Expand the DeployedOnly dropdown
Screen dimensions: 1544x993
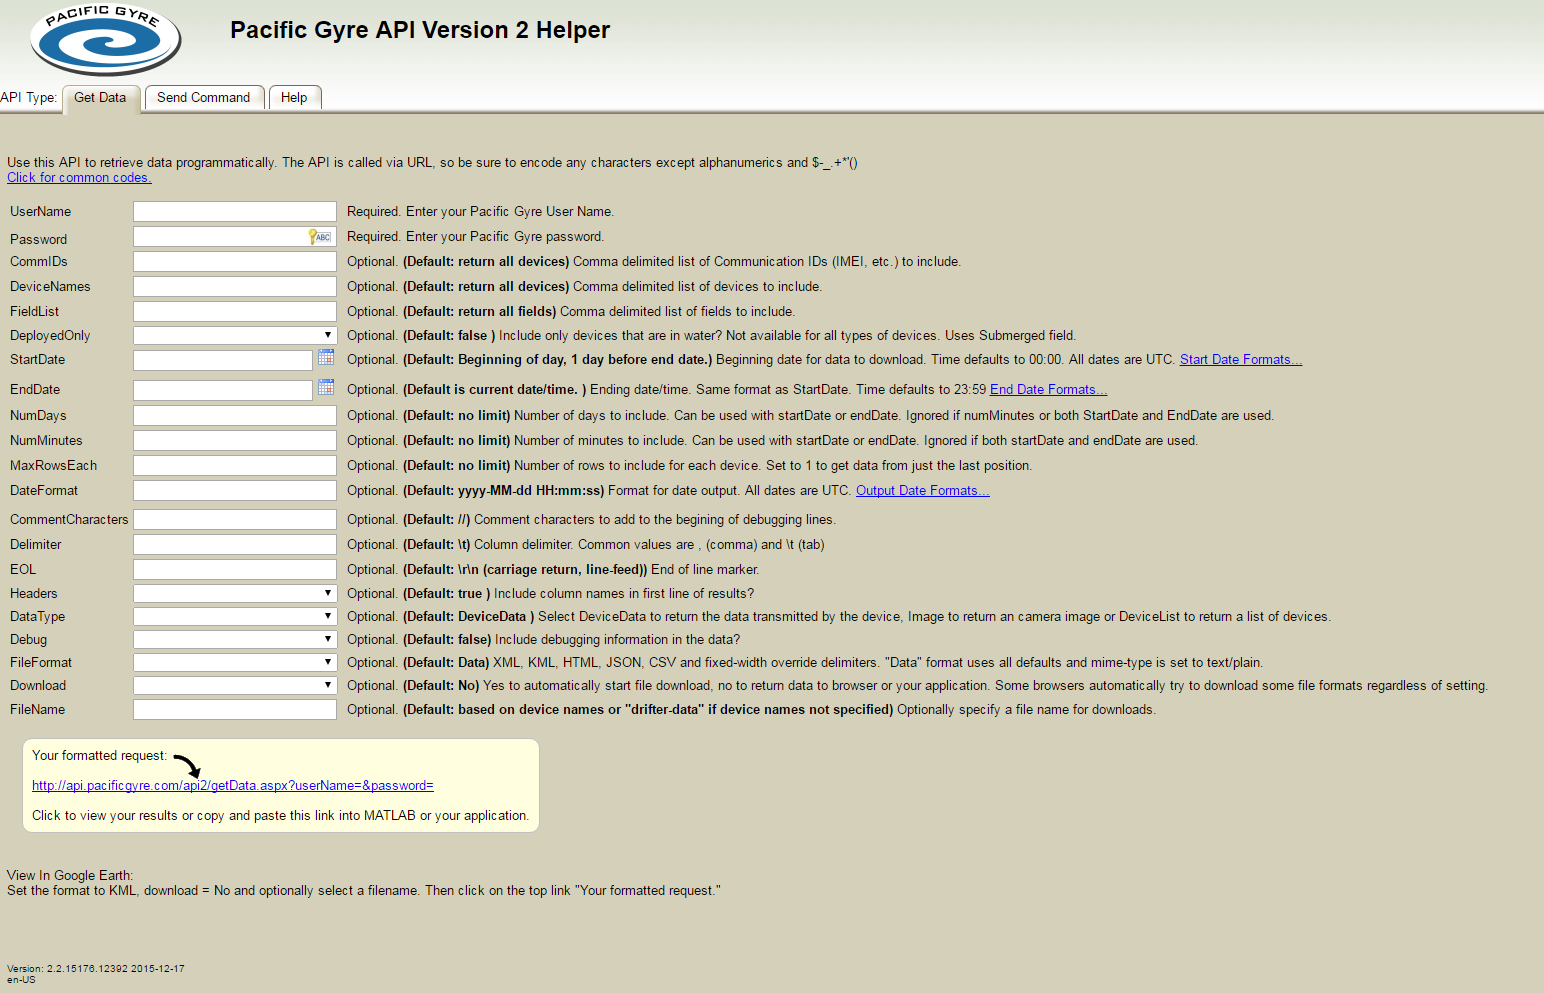coord(235,335)
